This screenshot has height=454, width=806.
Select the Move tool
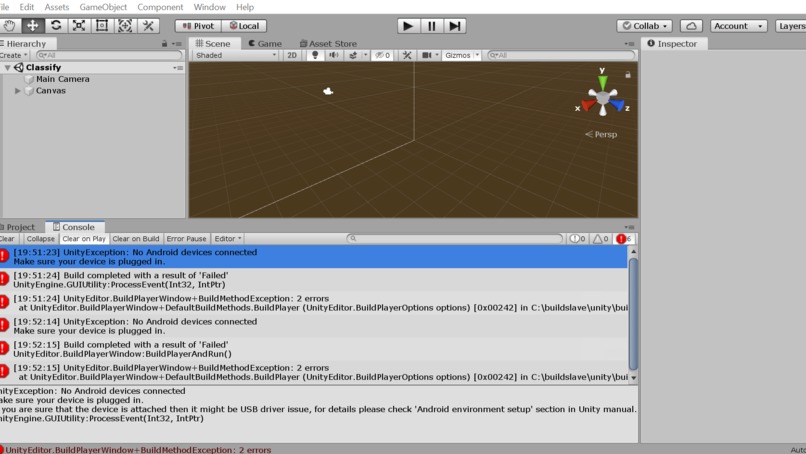coord(32,26)
